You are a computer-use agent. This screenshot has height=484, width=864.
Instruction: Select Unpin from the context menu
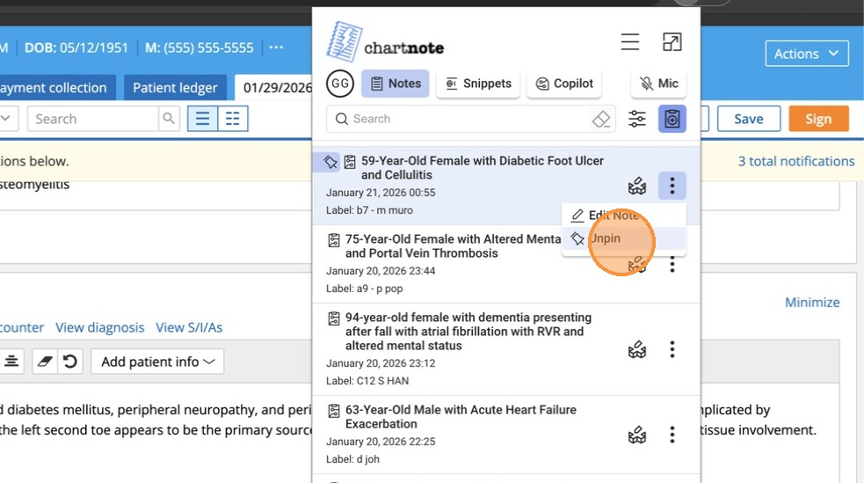[x=604, y=239]
